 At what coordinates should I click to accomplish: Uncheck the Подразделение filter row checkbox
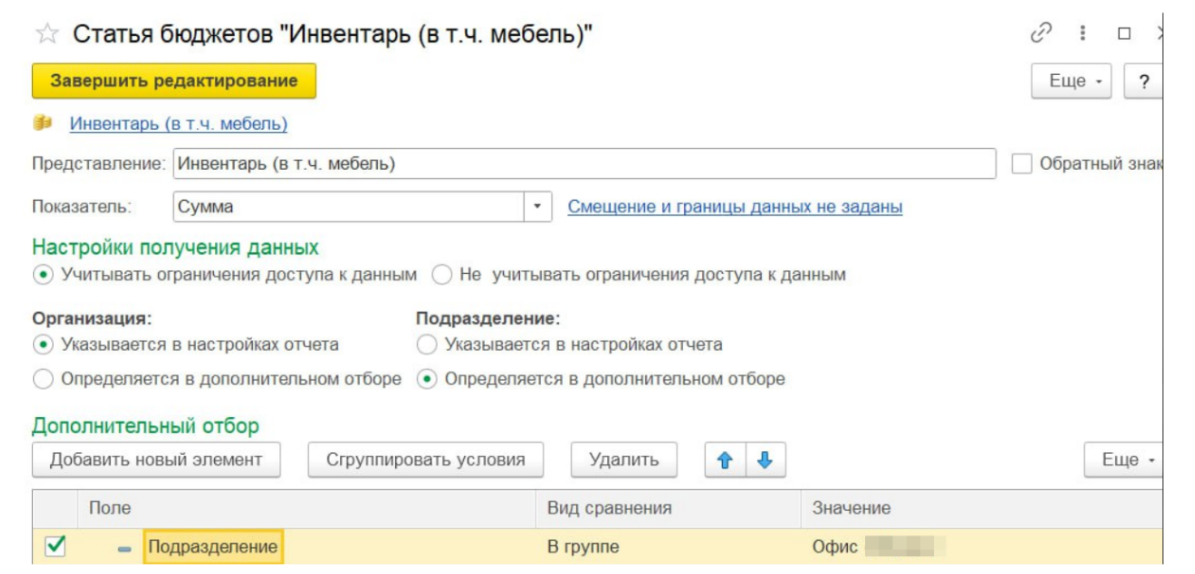point(56,546)
